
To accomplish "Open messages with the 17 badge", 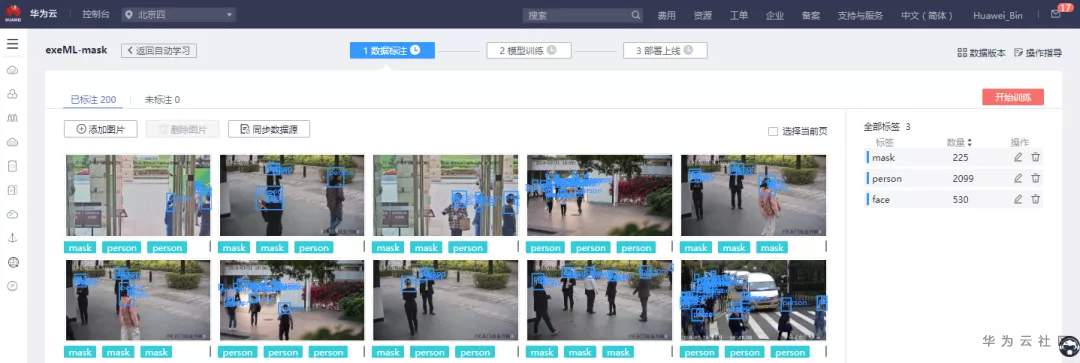I will [x=1056, y=14].
